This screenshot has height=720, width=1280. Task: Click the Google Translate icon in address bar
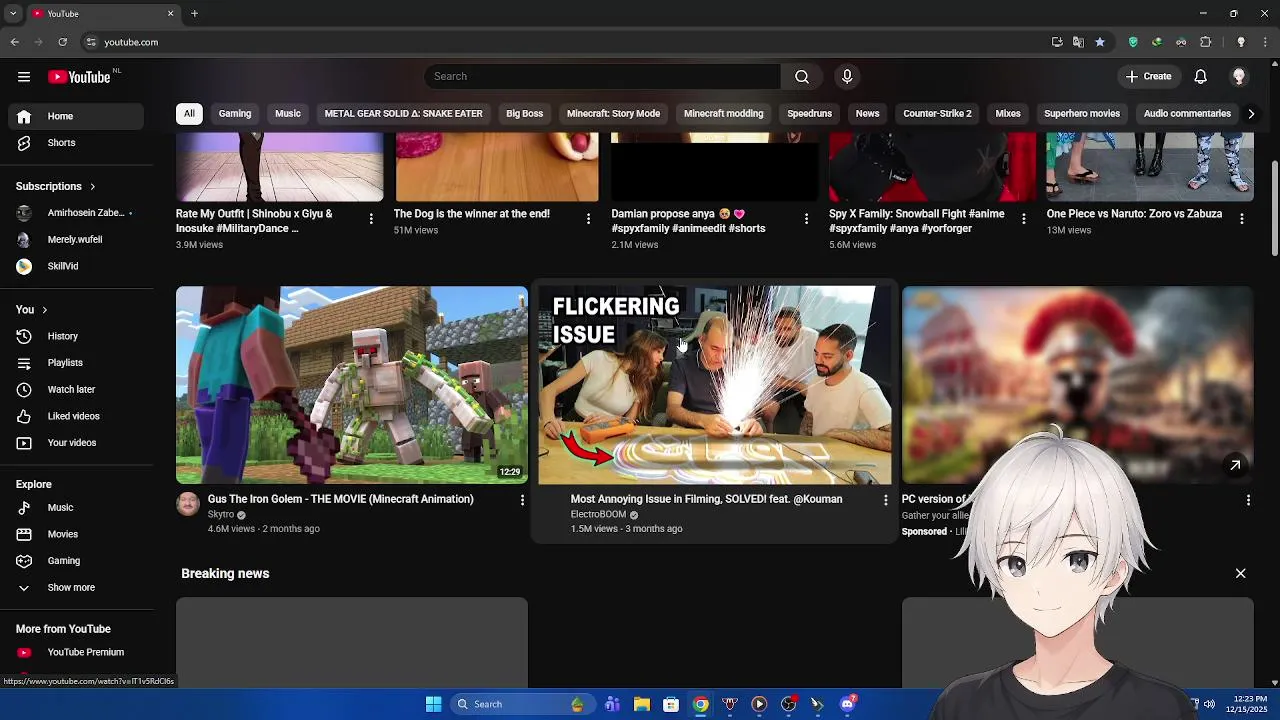coord(1078,42)
